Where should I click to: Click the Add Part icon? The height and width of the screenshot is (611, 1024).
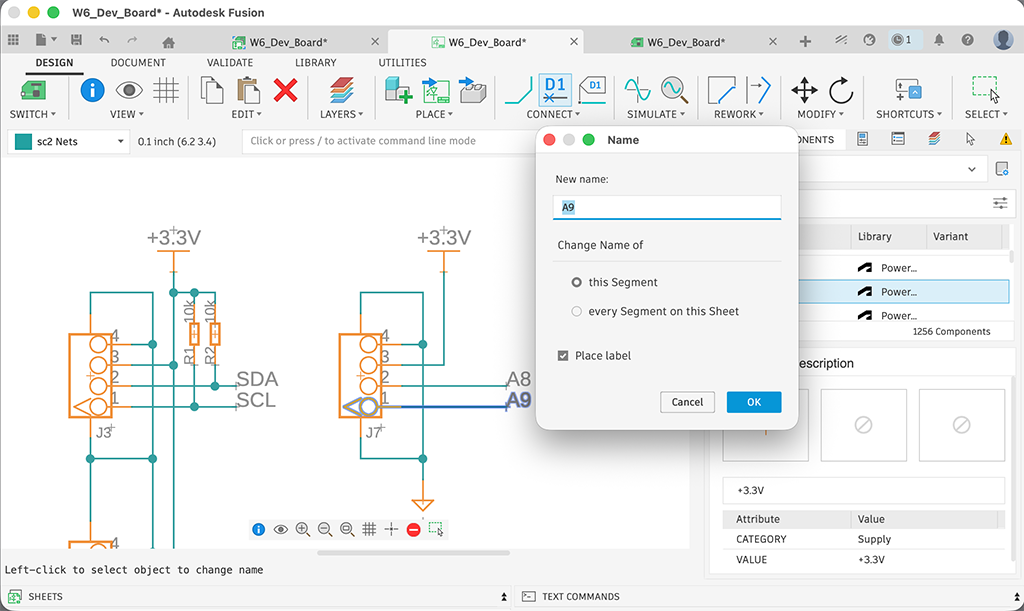398,90
